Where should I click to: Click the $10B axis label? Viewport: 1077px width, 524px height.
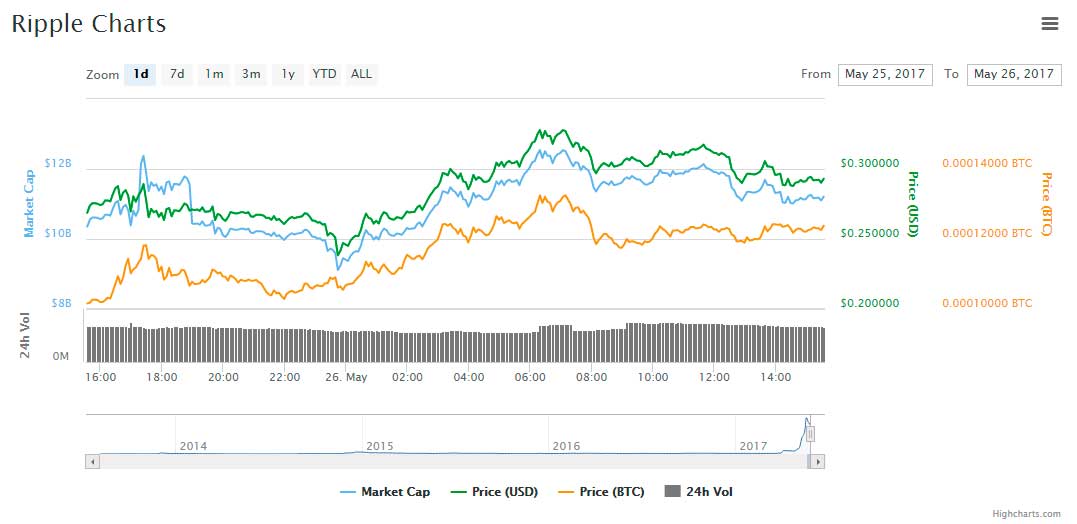click(58, 233)
